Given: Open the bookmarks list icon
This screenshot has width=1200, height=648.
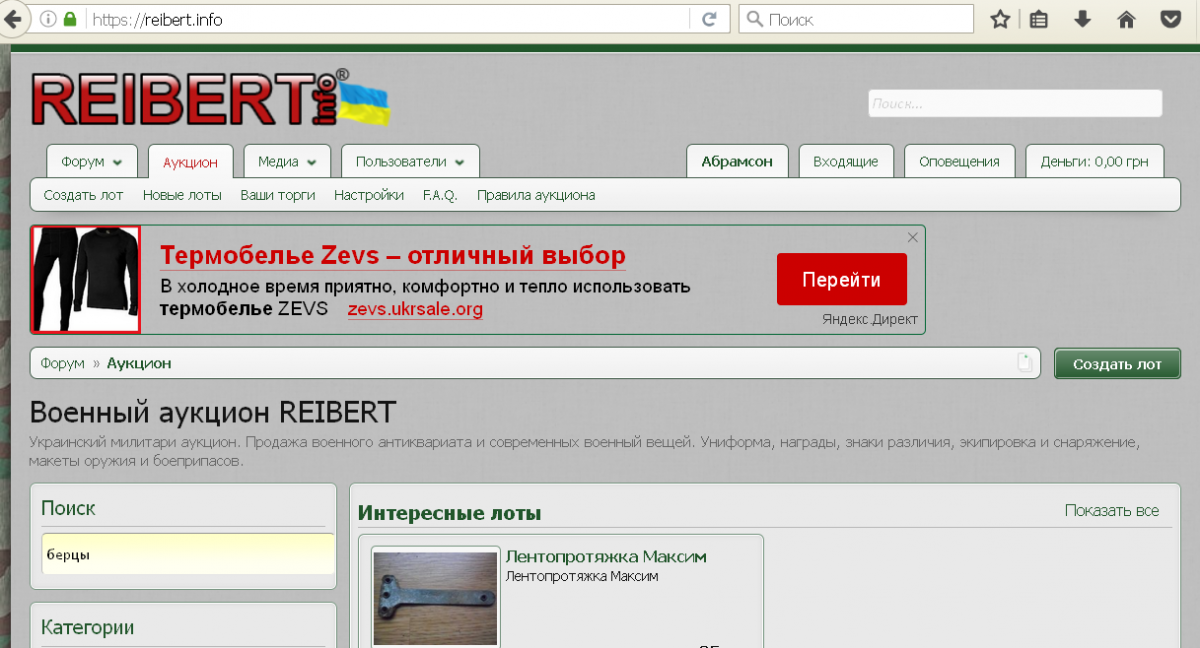Looking at the screenshot, I should pyautogui.click(x=1039, y=19).
